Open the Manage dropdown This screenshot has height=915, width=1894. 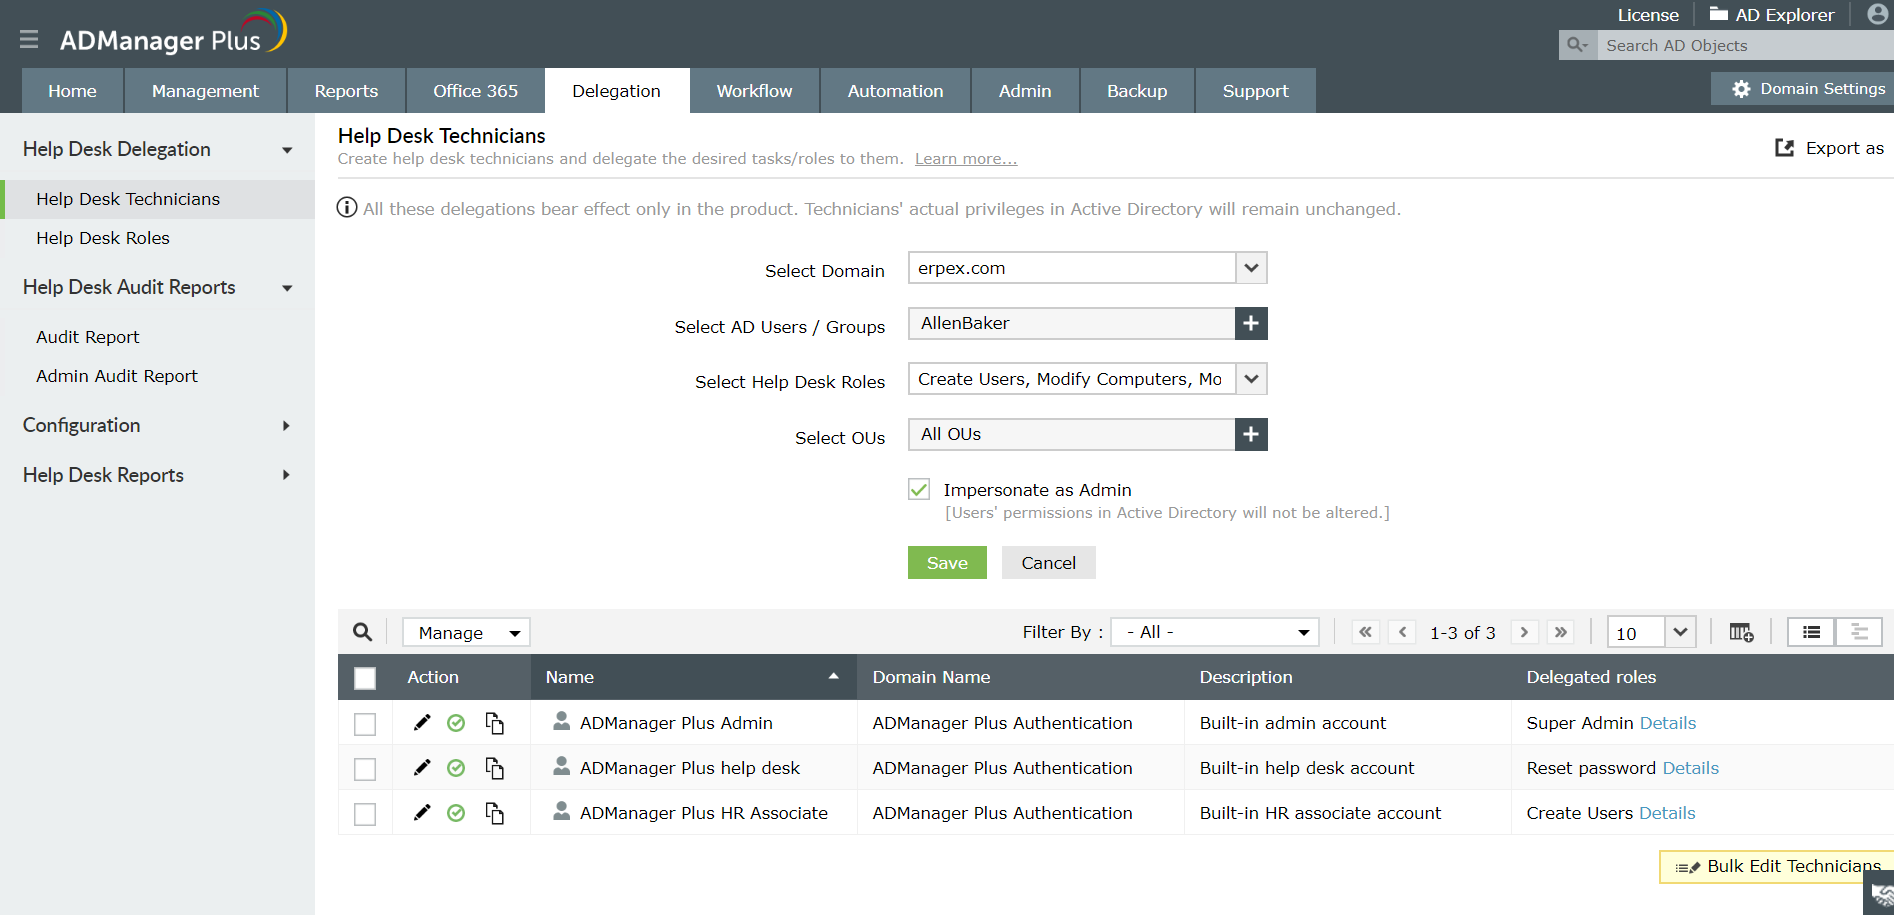click(x=466, y=632)
